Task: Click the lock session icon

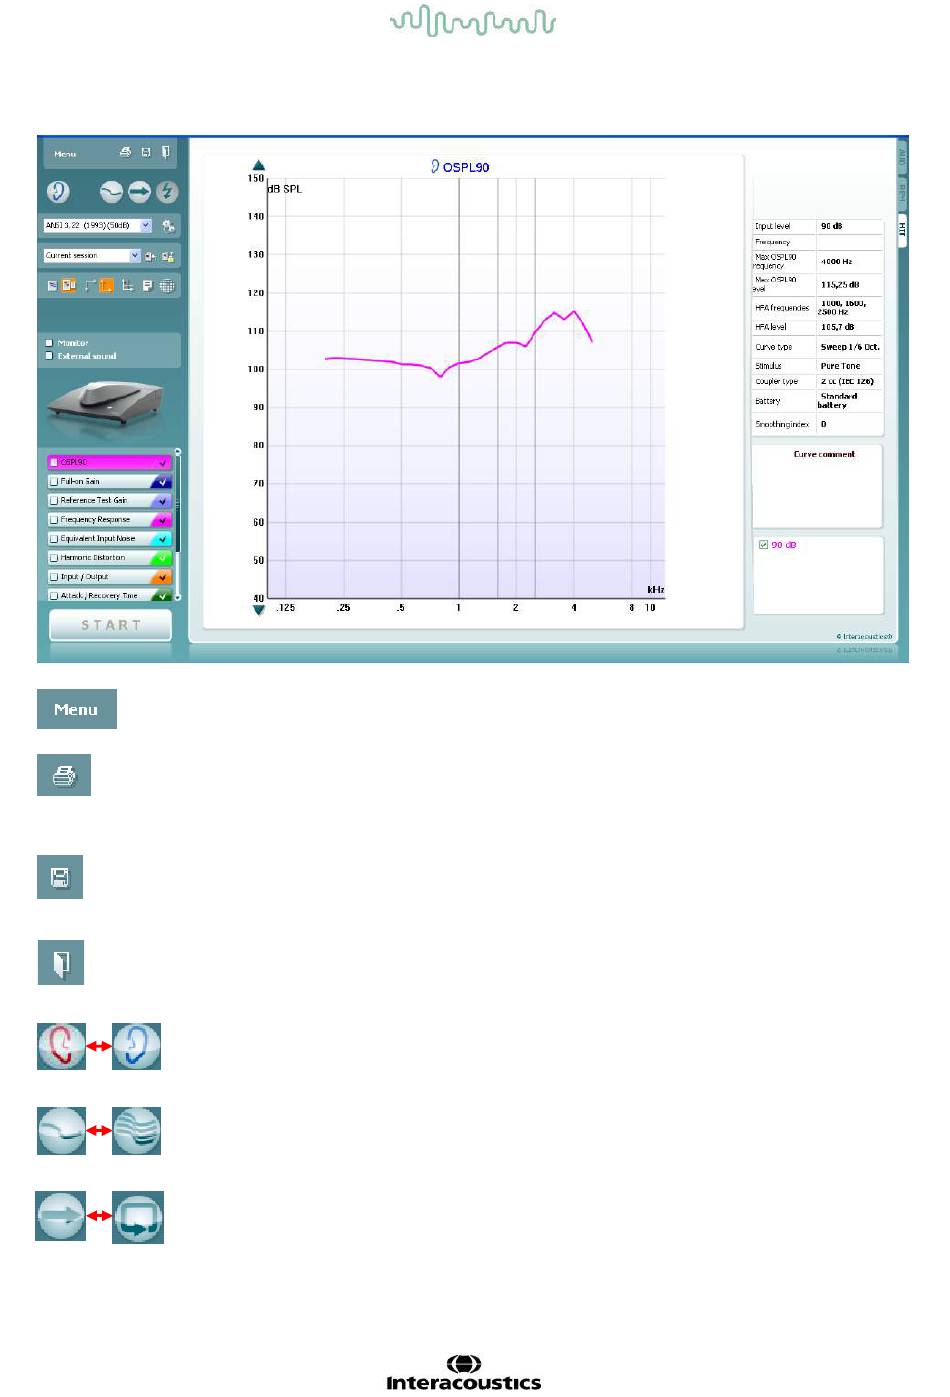Action: (x=167, y=256)
